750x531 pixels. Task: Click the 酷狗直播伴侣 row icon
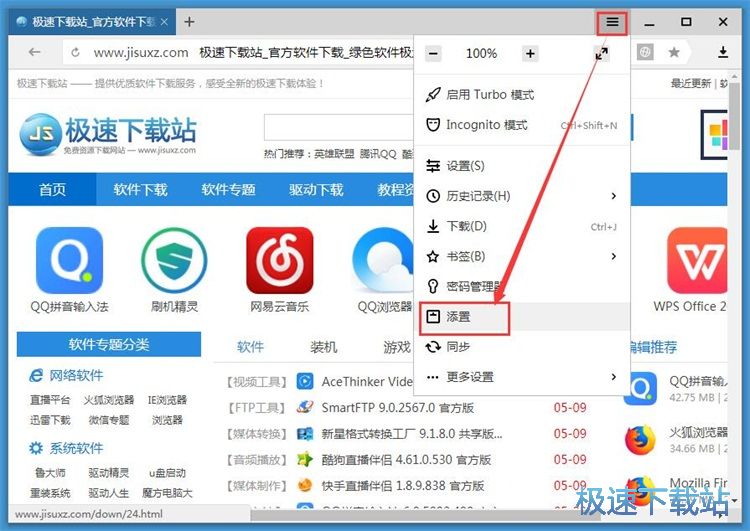(x=305, y=459)
